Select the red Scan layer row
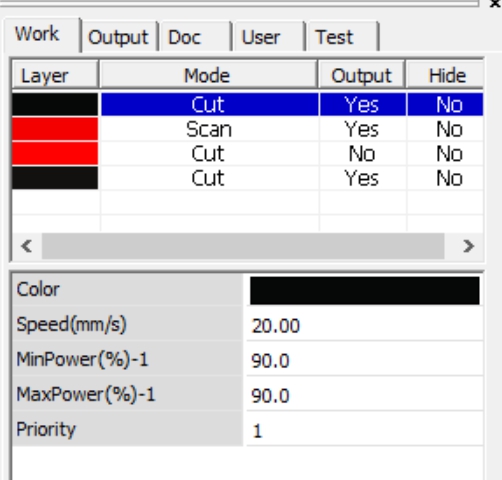Viewport: 502px width, 480px height. click(247, 129)
